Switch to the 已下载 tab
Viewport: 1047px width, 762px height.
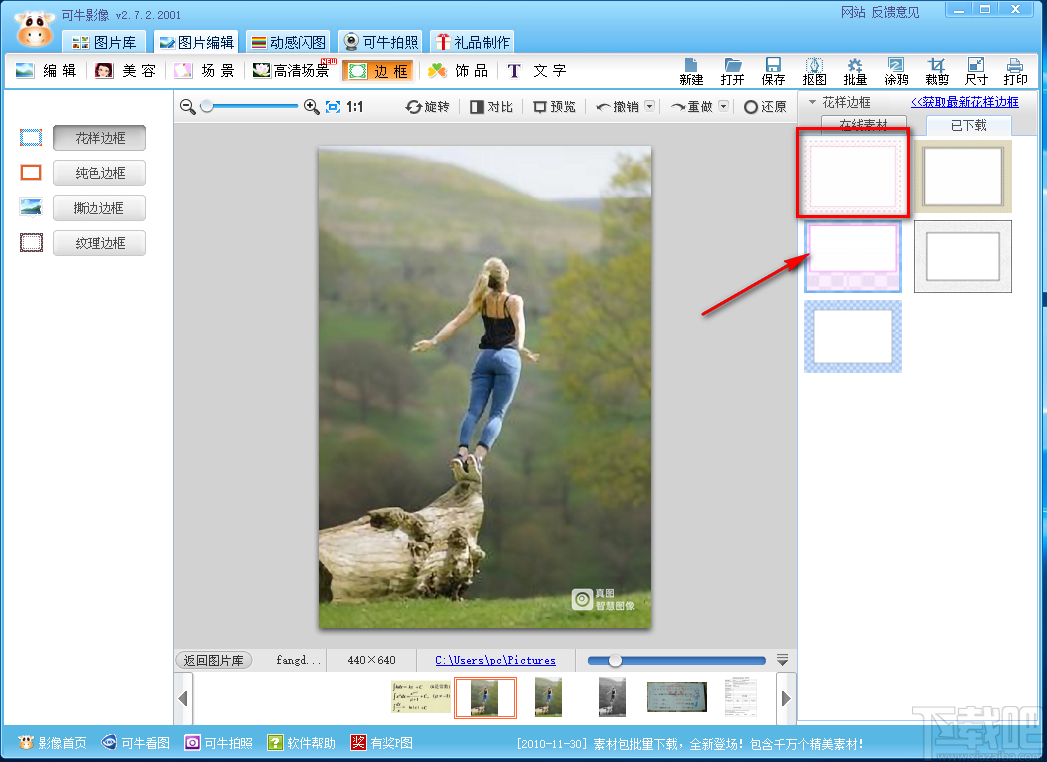(968, 125)
